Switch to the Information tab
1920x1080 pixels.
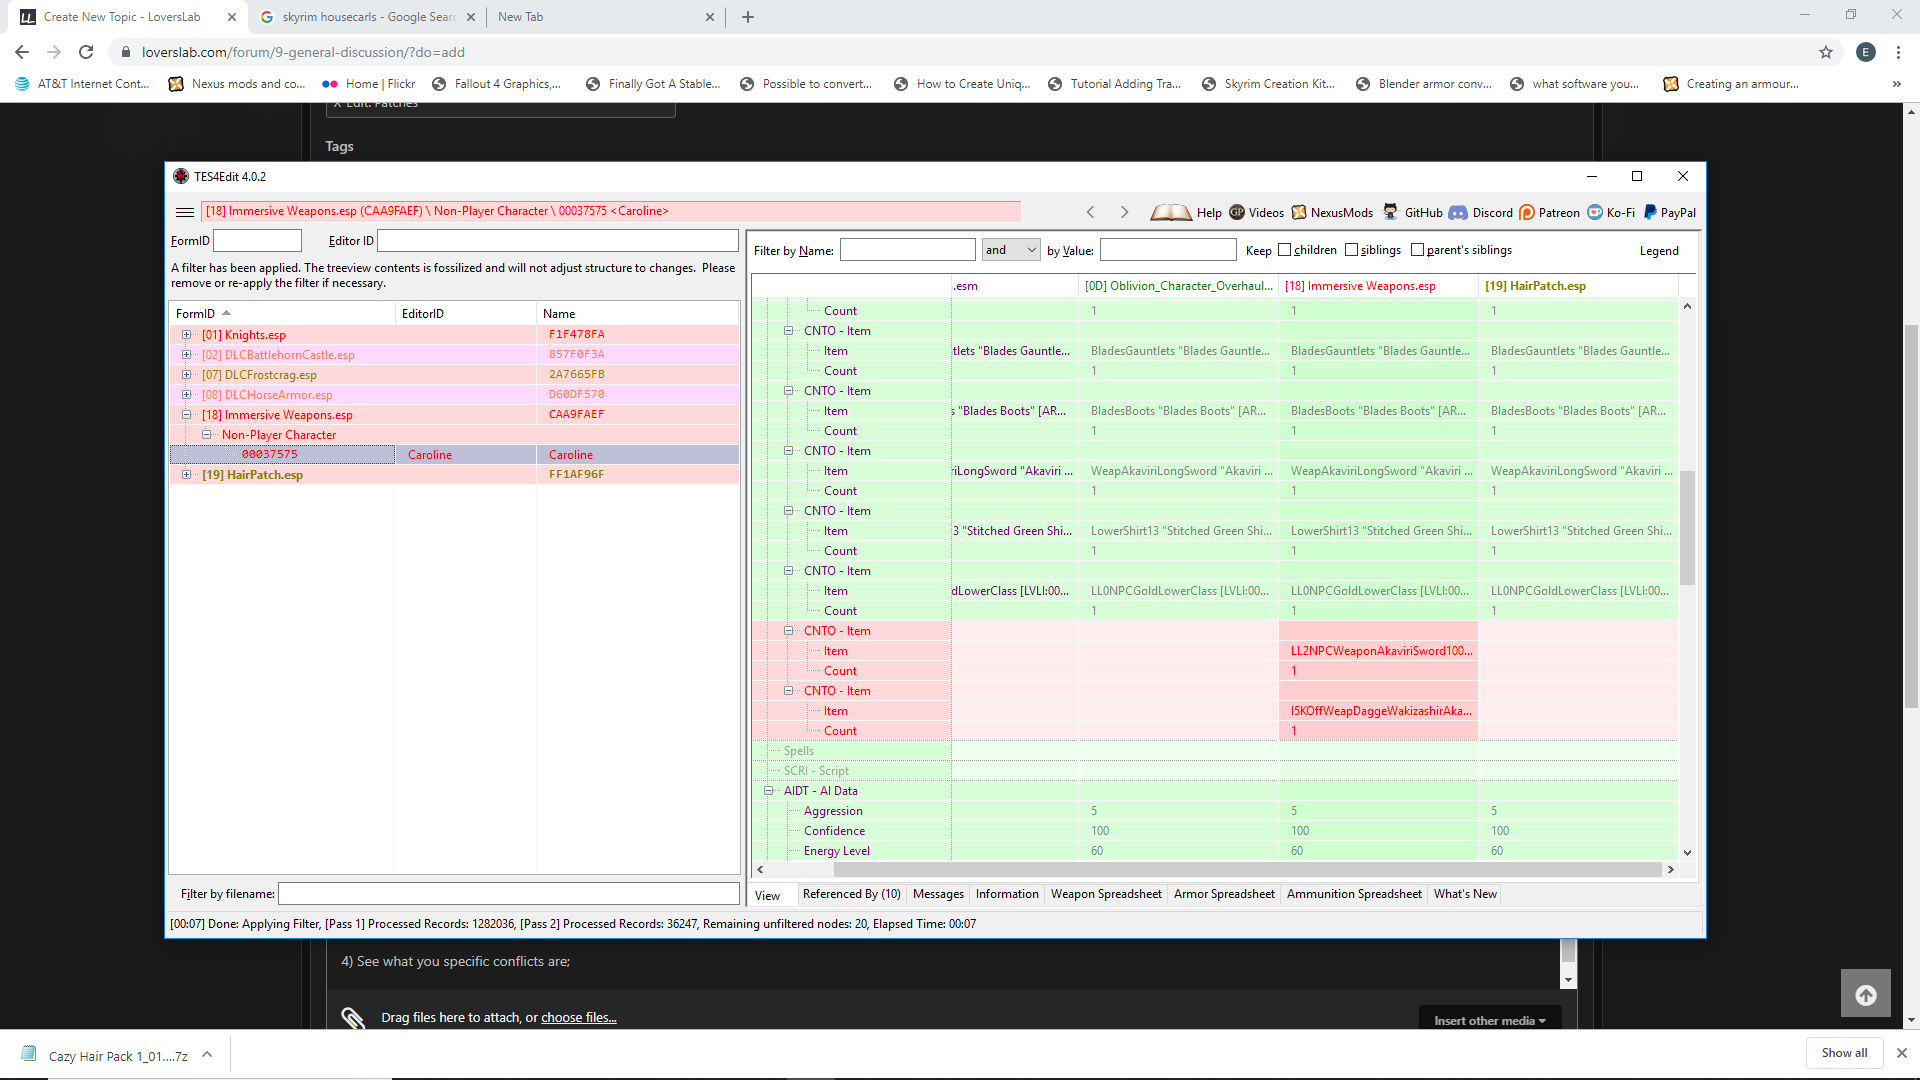pyautogui.click(x=1007, y=894)
